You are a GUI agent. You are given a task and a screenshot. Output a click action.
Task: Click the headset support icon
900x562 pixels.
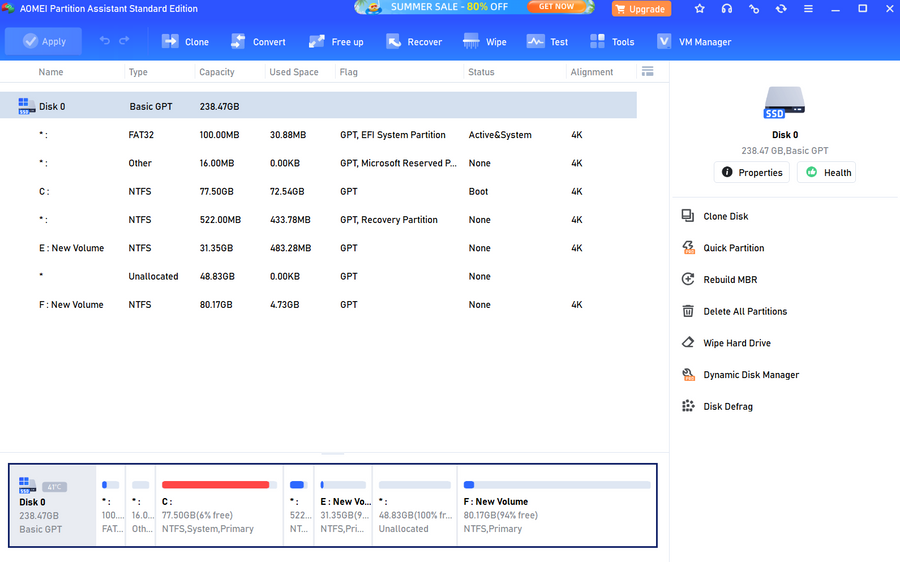pyautogui.click(x=727, y=9)
